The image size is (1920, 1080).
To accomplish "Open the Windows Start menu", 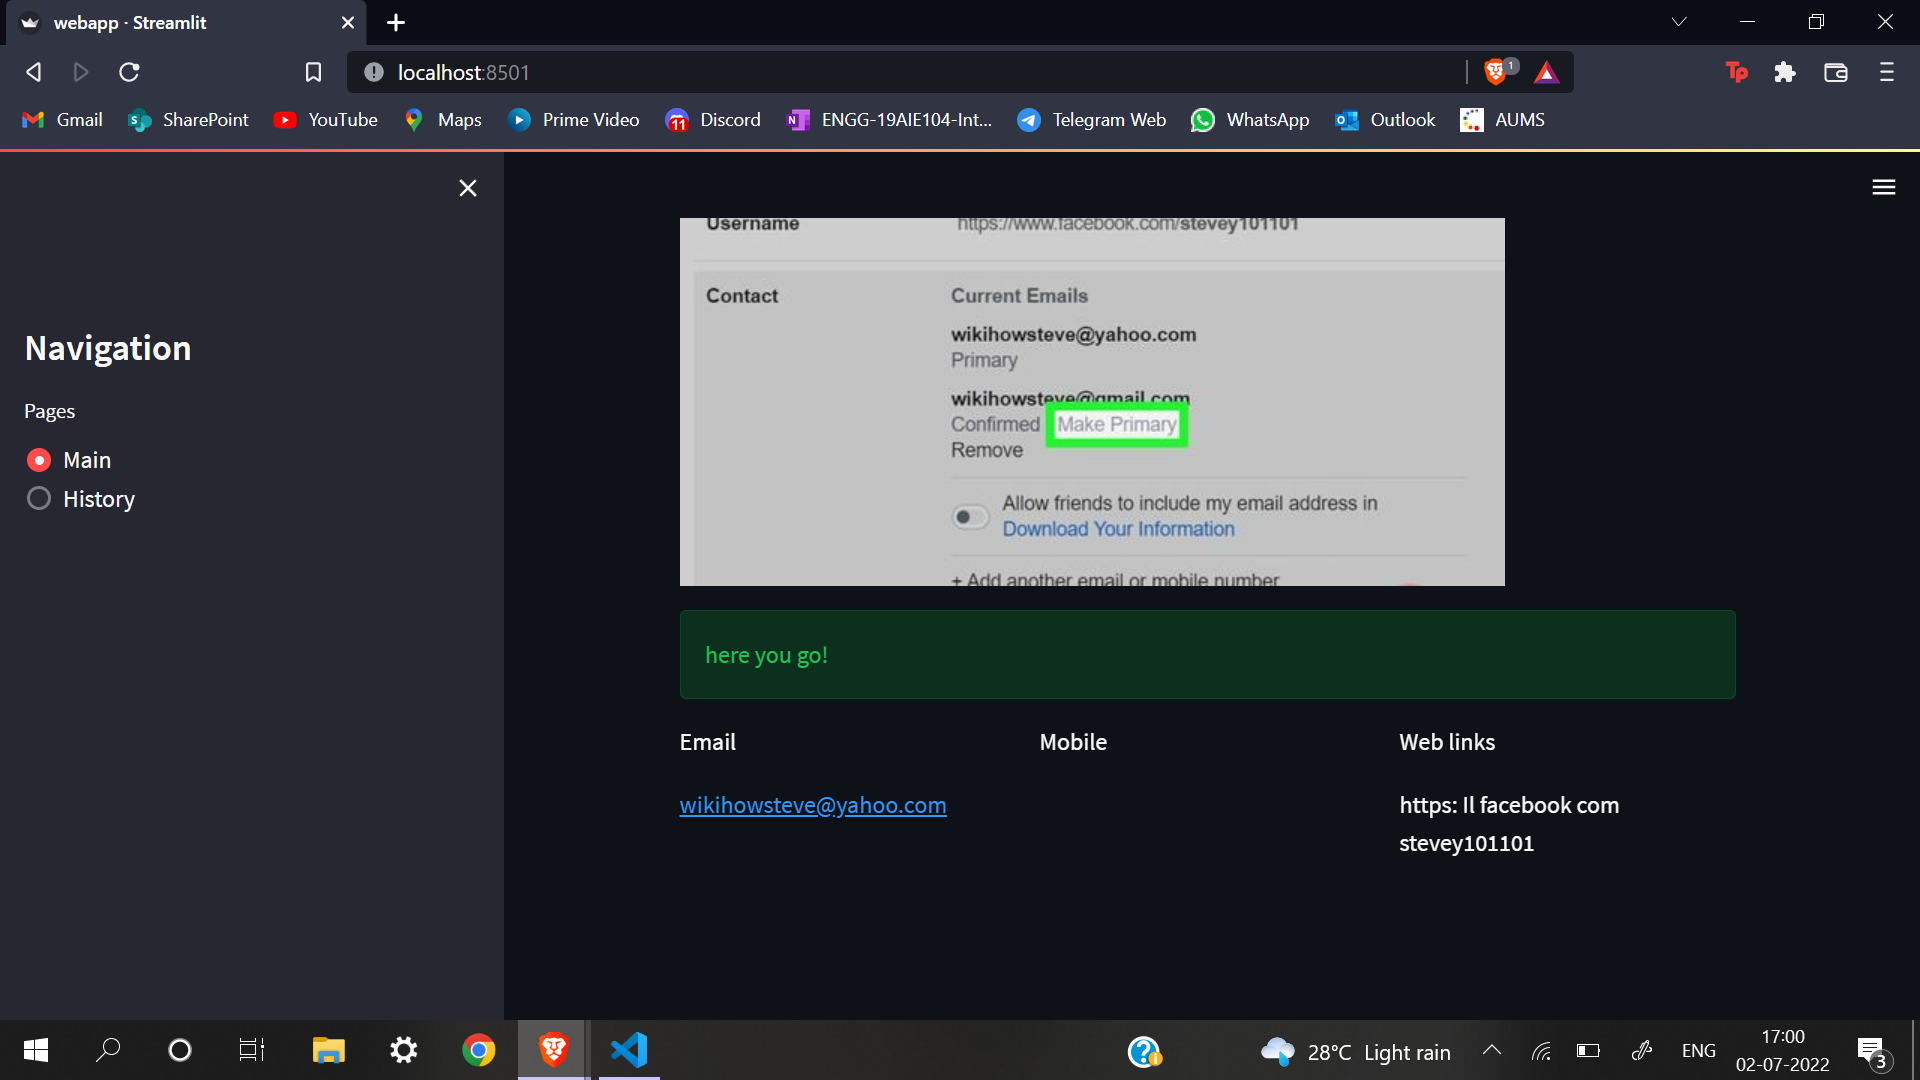I will coord(36,1050).
